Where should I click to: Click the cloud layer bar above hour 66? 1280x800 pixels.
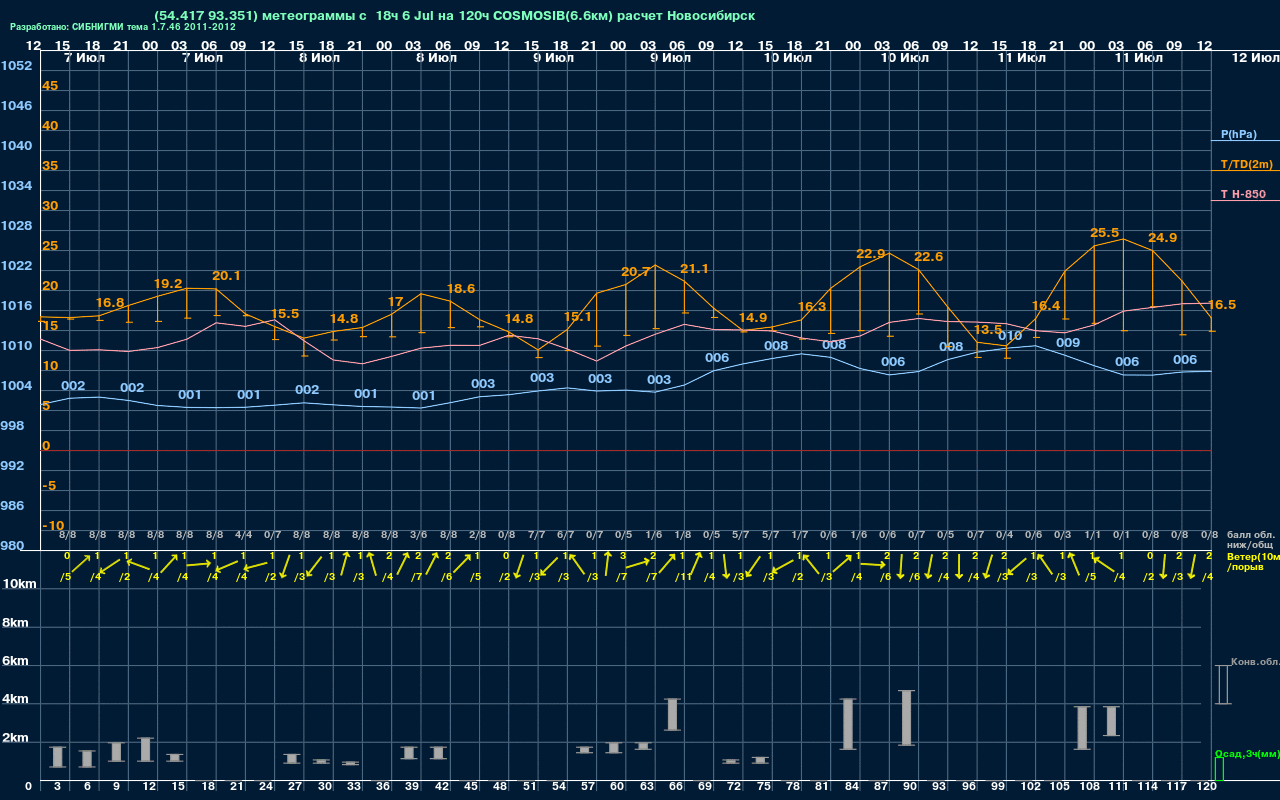point(673,714)
